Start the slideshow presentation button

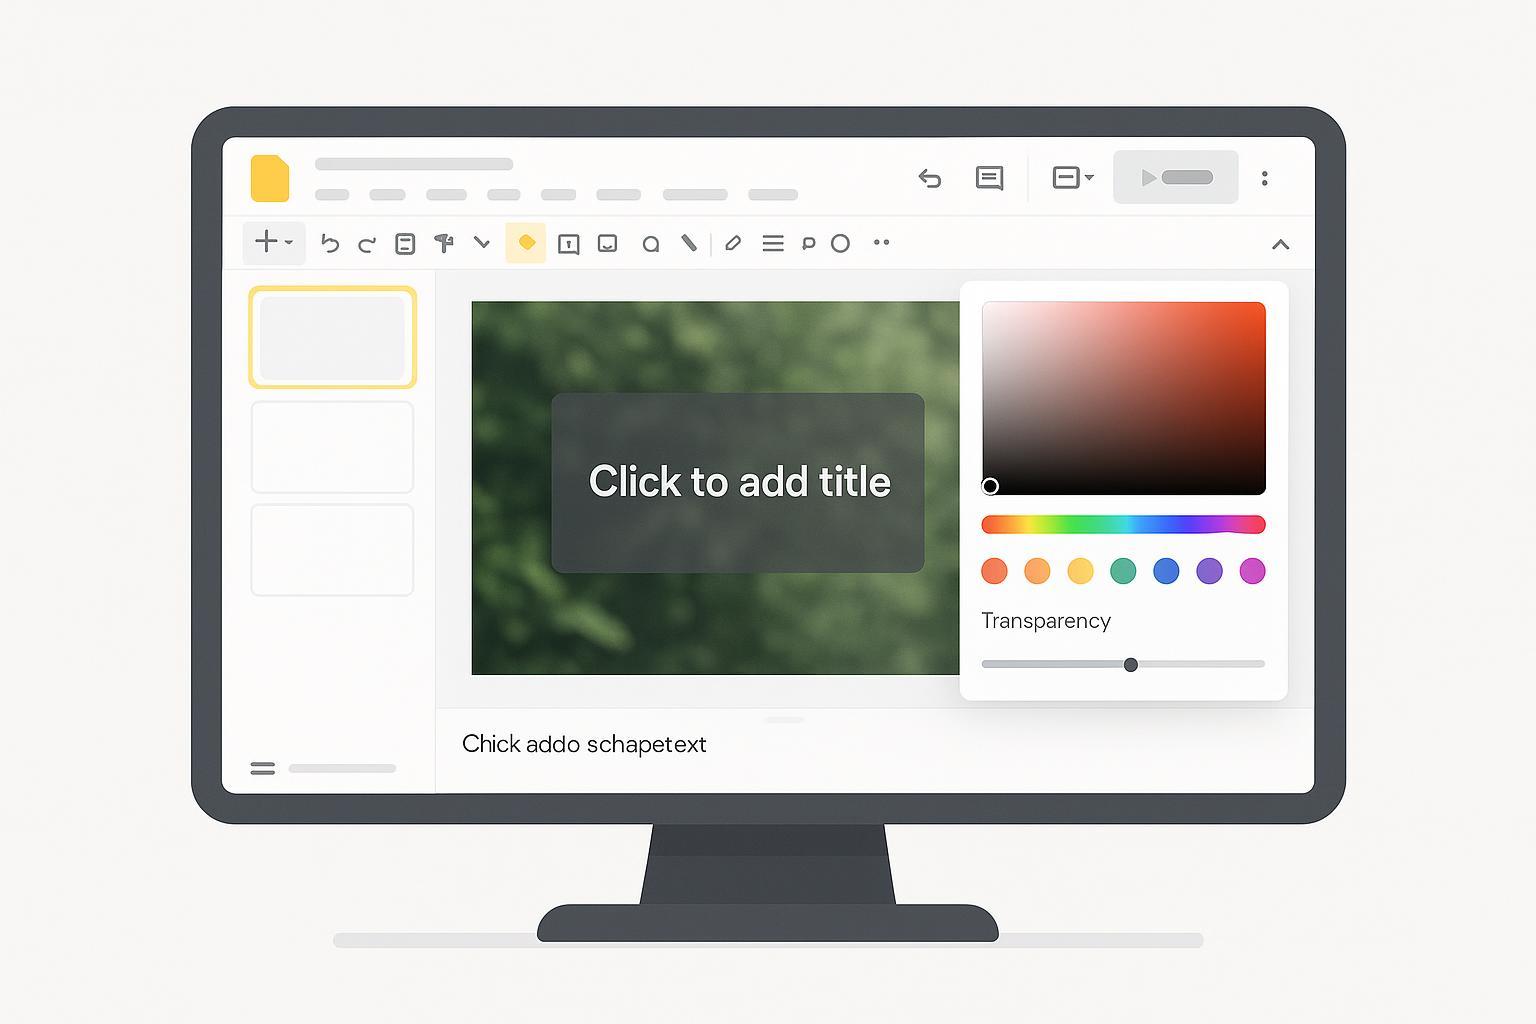1175,178
